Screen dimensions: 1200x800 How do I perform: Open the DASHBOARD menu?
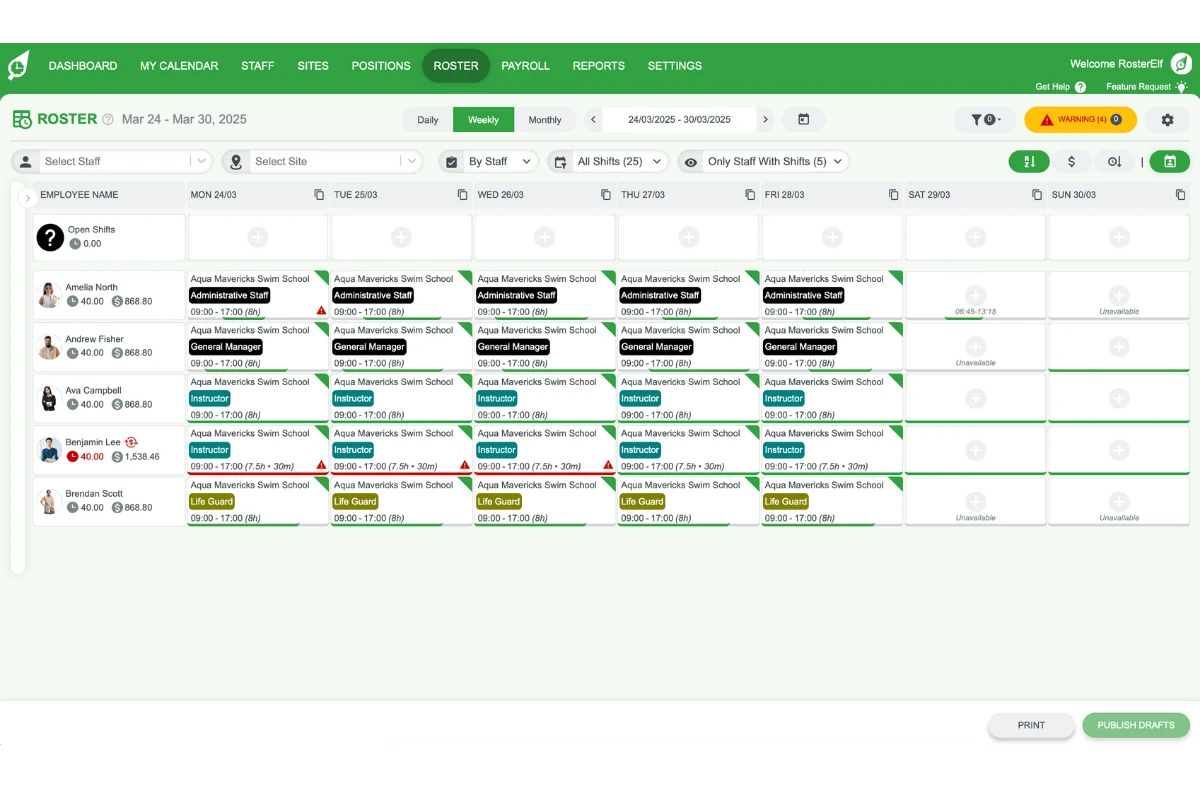pyautogui.click(x=83, y=66)
